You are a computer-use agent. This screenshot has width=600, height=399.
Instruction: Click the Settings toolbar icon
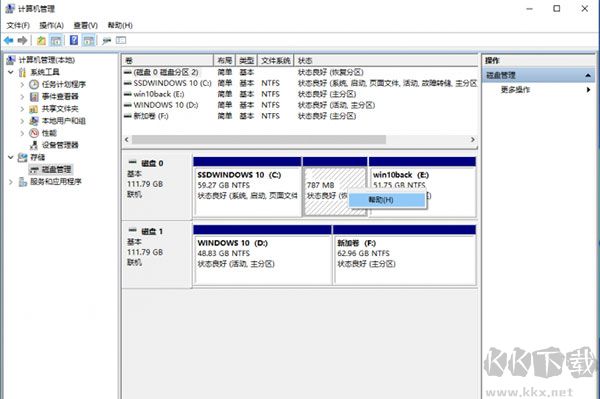[107, 40]
